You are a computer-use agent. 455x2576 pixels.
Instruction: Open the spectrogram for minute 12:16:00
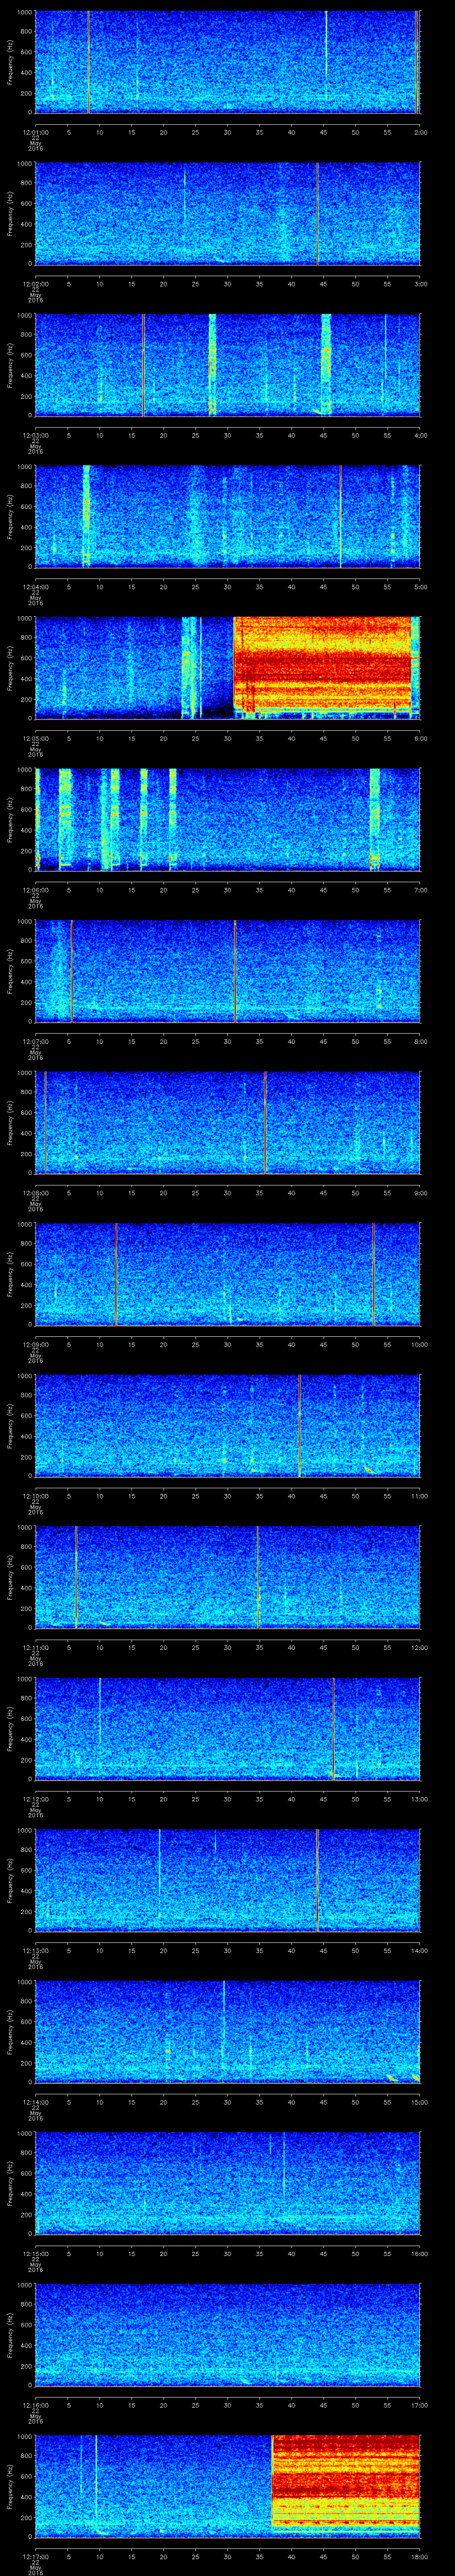click(x=228, y=2334)
